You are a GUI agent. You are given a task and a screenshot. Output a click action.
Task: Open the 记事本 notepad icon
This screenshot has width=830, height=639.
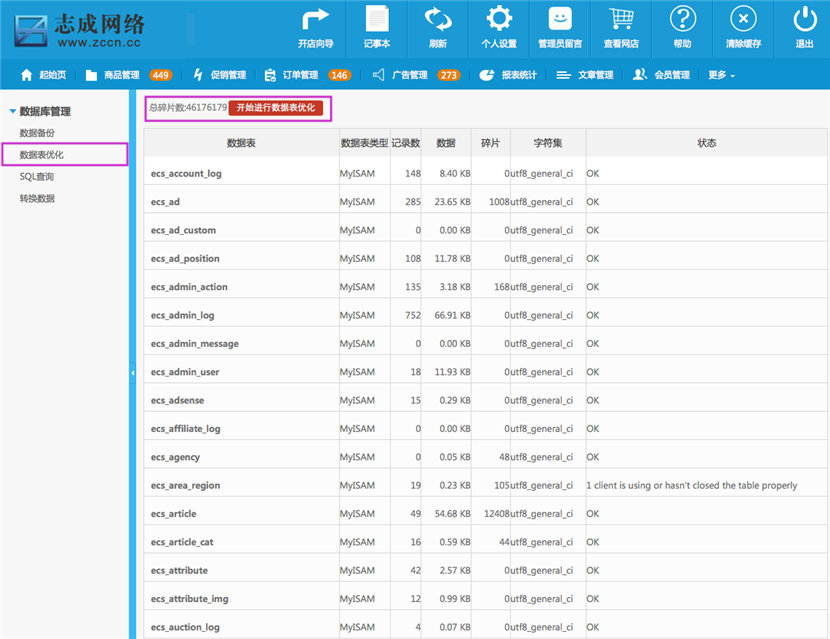377,19
